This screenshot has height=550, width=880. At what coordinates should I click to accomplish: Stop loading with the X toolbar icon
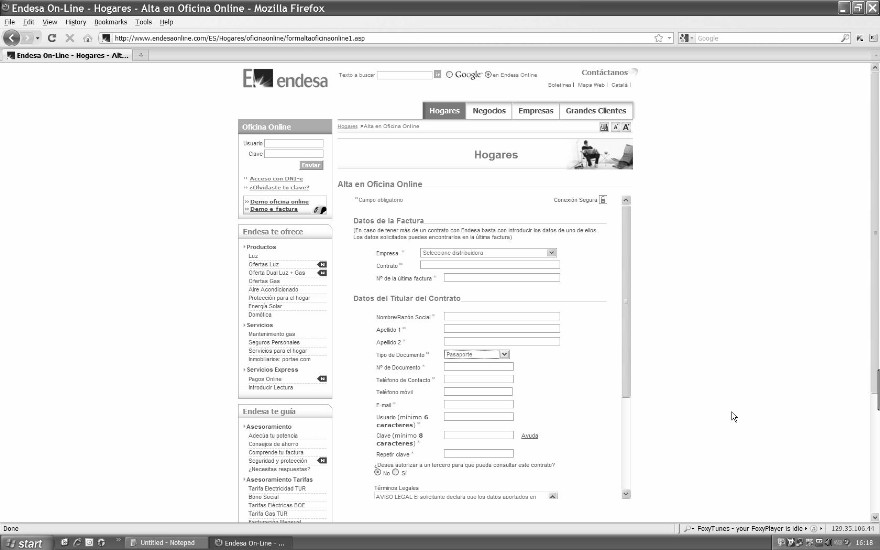coord(70,38)
